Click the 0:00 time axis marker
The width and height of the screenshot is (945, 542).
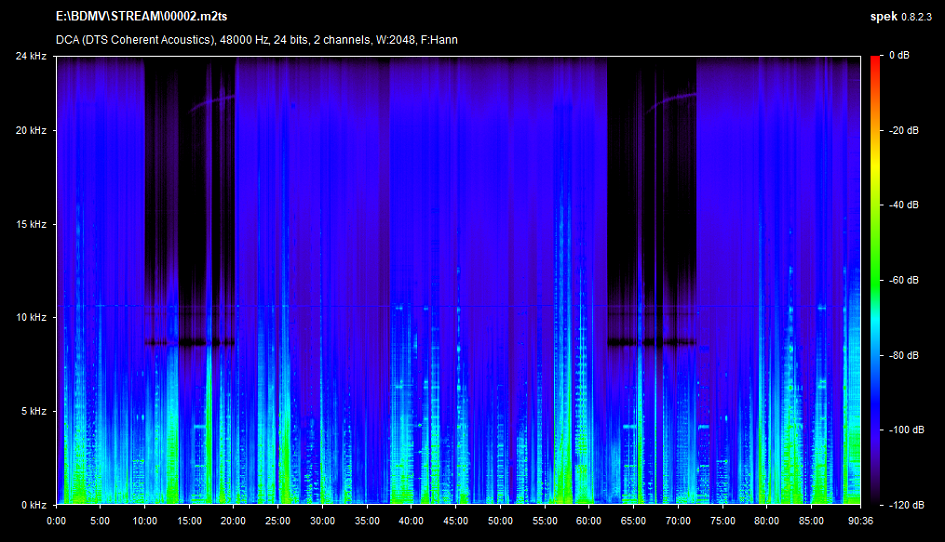57,520
